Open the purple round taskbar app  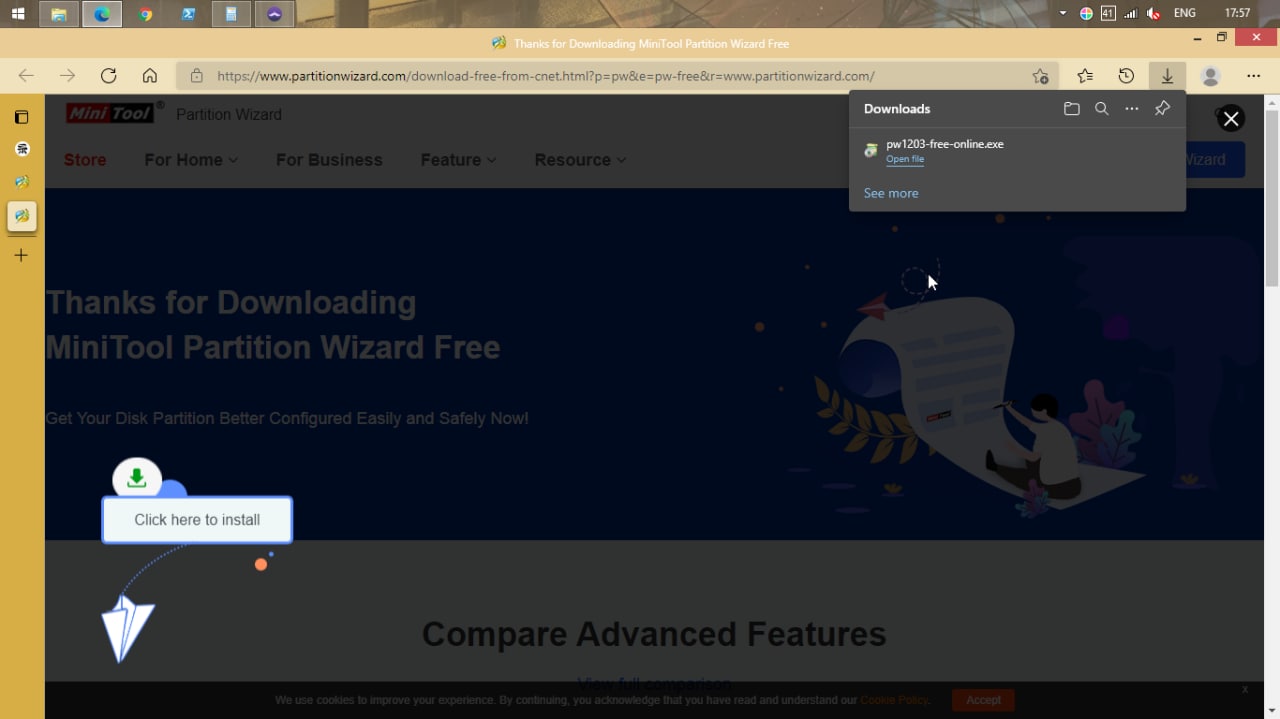tap(274, 14)
